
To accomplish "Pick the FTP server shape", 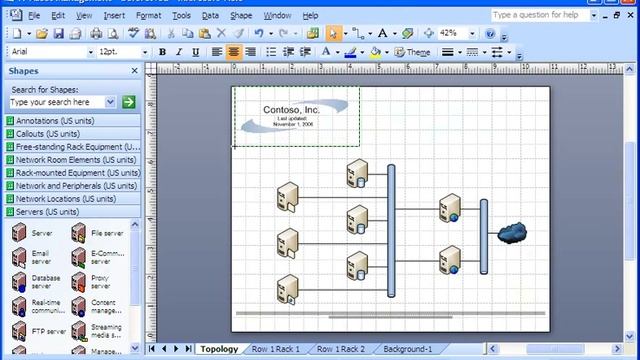I will point(38,331).
